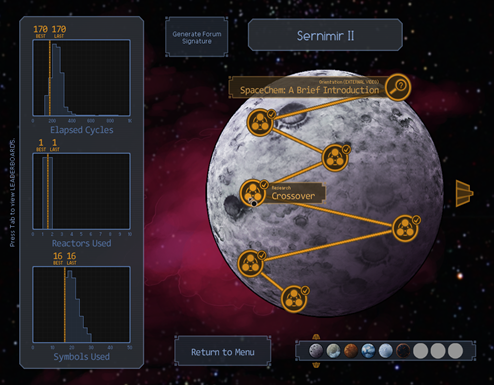The height and width of the screenshot is (385, 494).
Task: Select the second-to-last level node in the path
Action: 250,263
